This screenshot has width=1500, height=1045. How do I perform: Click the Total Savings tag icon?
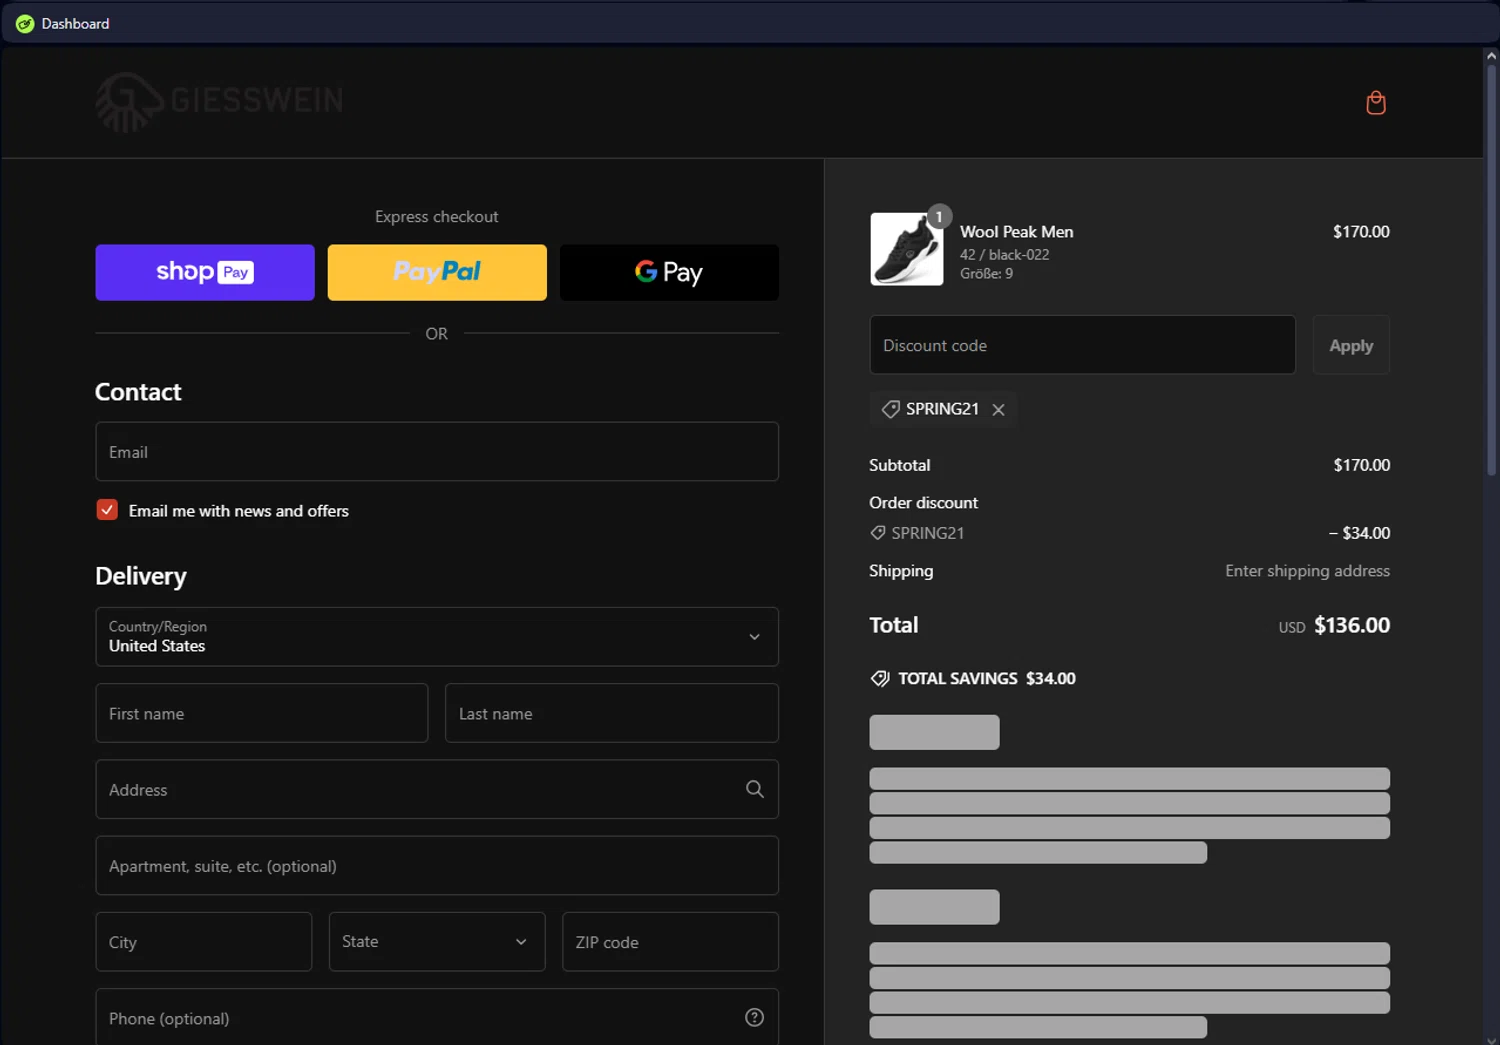tap(880, 678)
